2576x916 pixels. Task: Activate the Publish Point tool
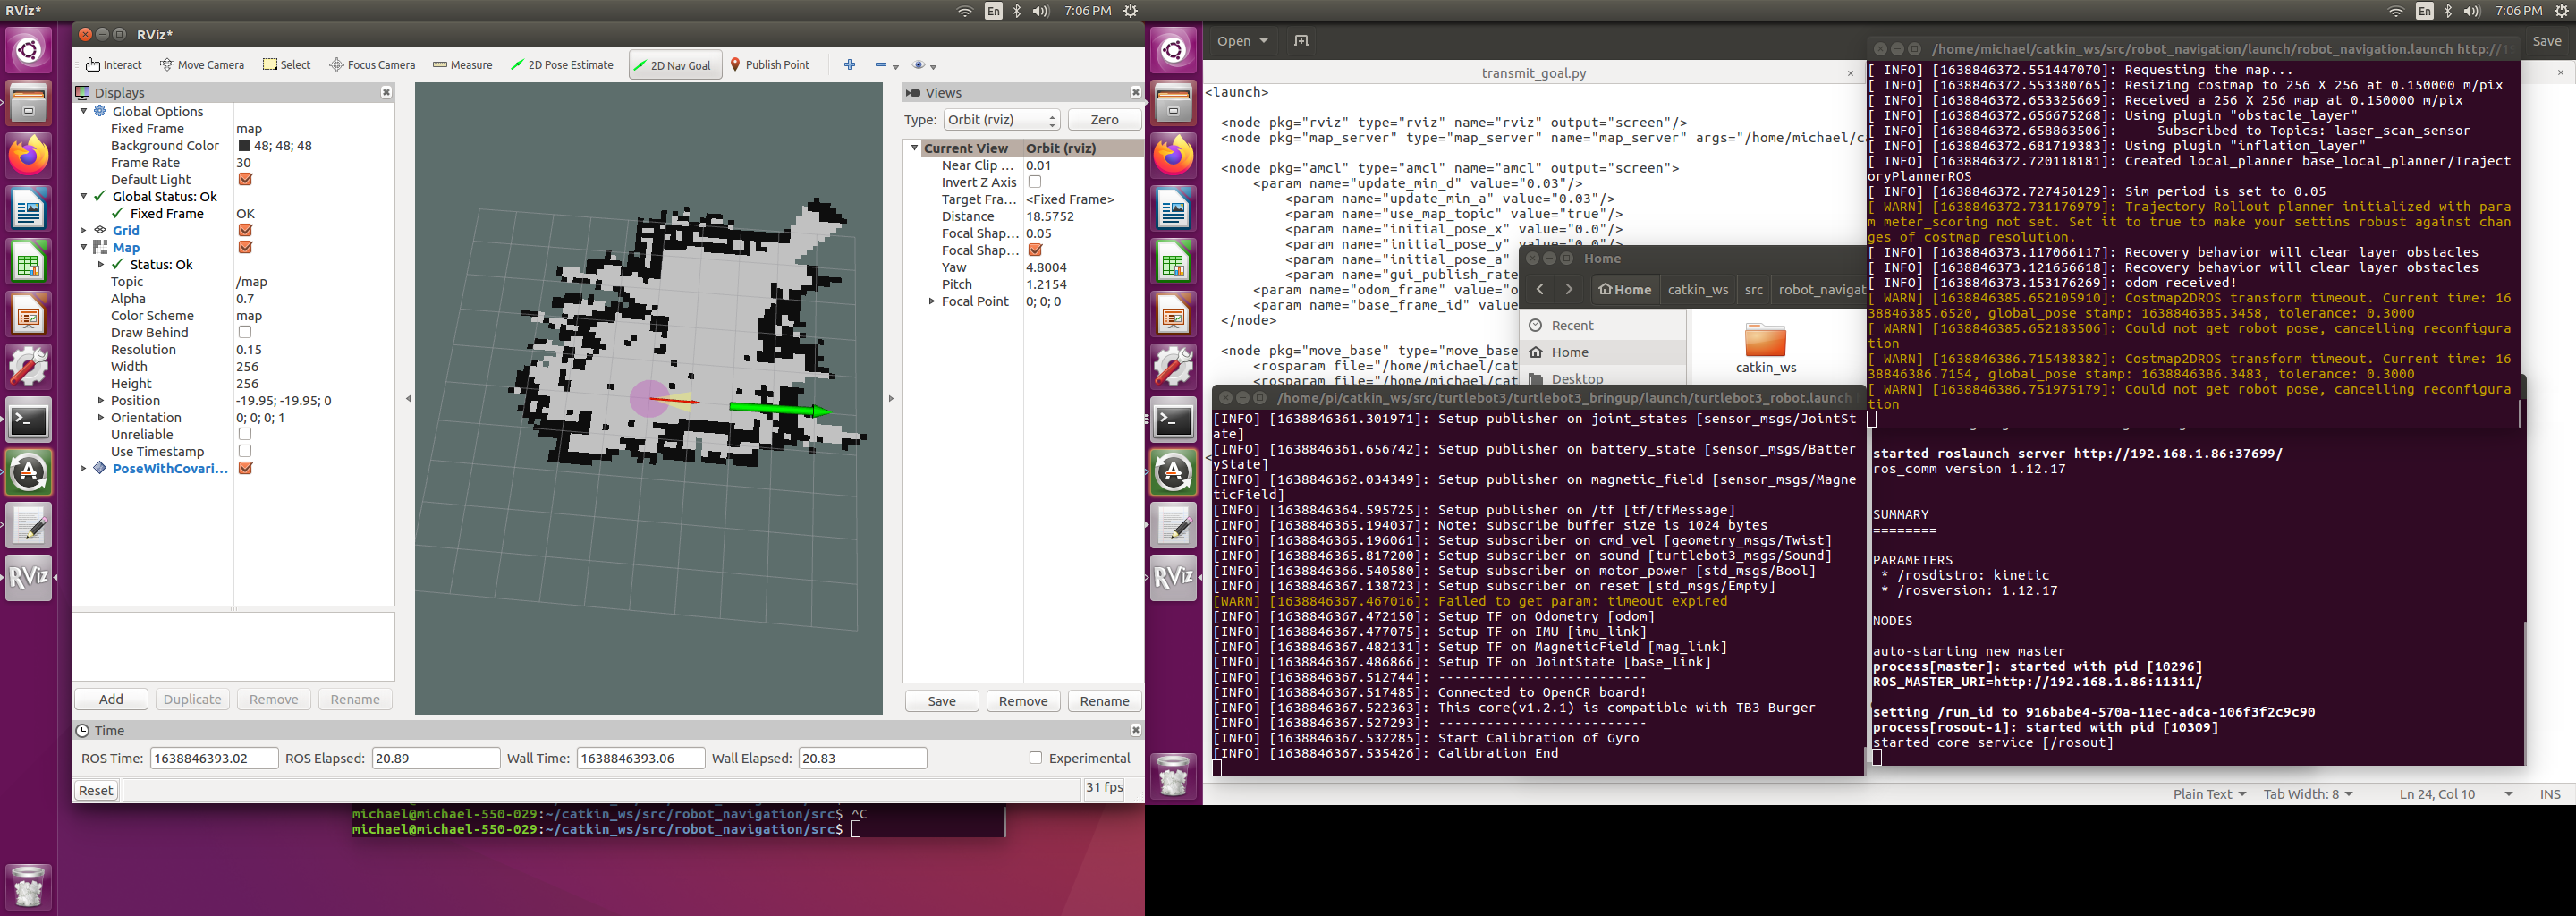[770, 64]
